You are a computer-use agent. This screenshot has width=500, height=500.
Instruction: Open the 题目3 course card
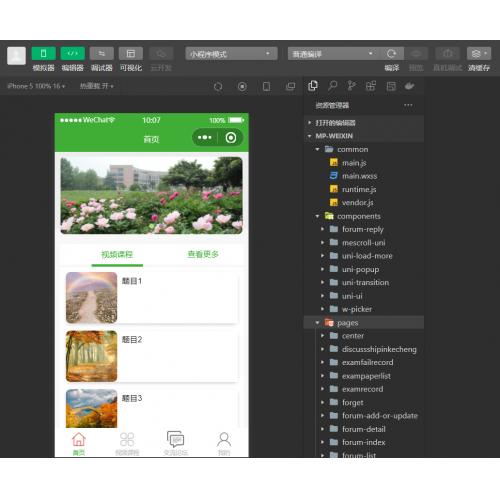[x=152, y=409]
